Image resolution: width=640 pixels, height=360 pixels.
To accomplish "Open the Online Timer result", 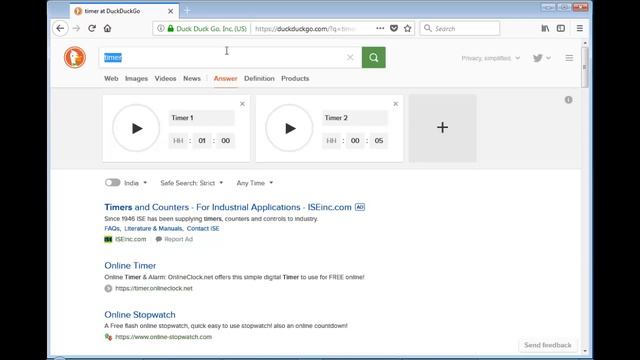I will click(x=130, y=266).
